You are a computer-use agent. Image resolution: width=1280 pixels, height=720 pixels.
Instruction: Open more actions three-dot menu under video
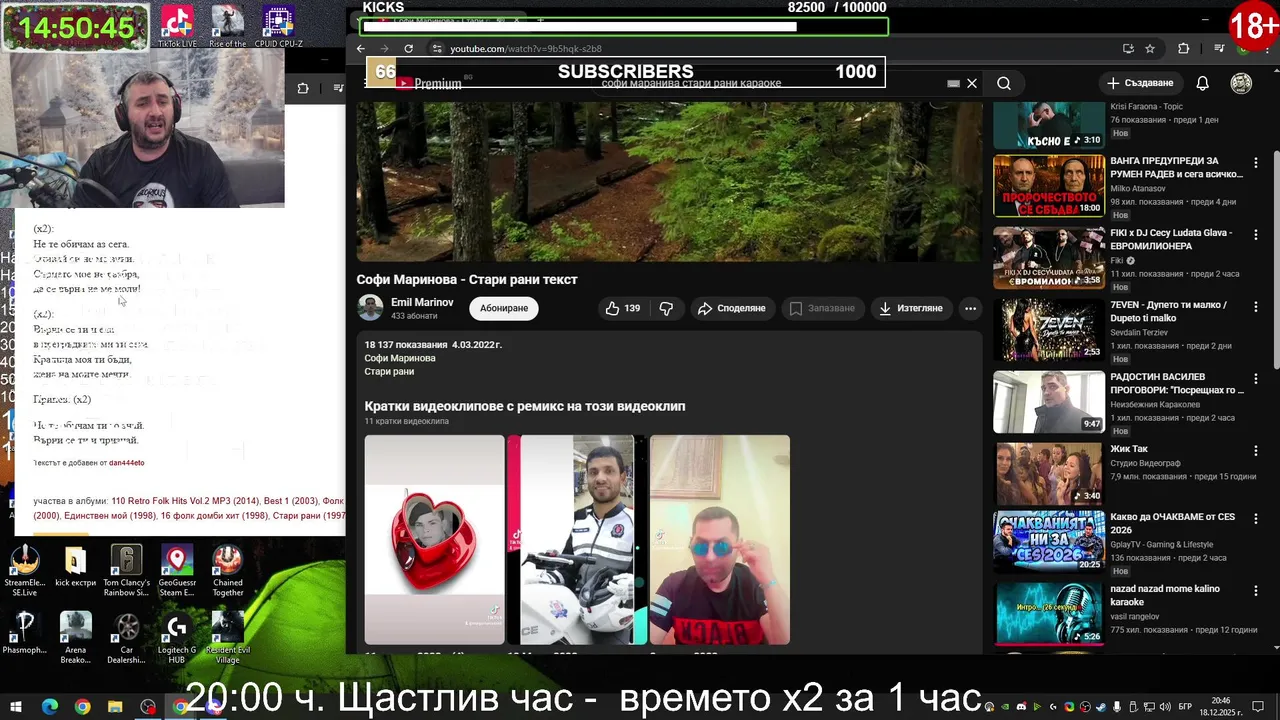(970, 308)
